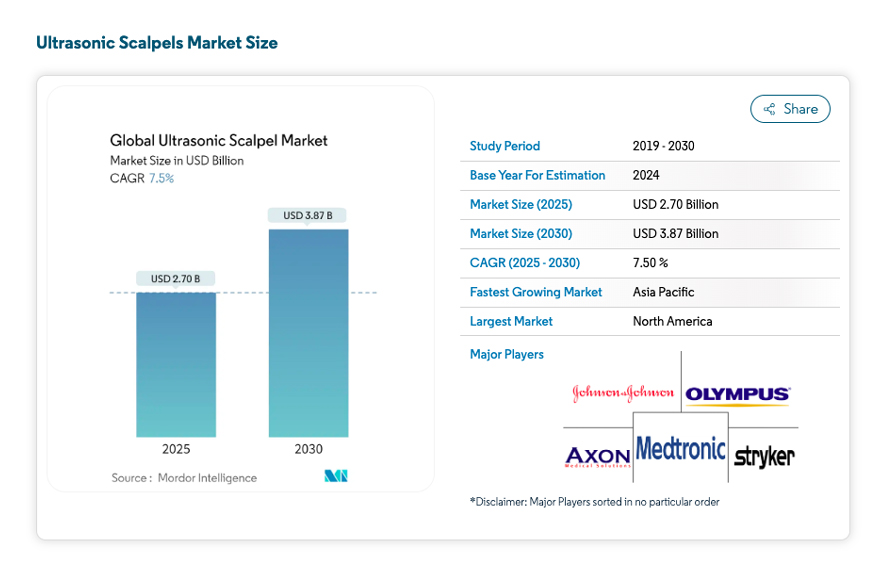Click the CAGR (2025 - 2030) label
Image resolution: width=895 pixels, height=573 pixels.
pyautogui.click(x=525, y=263)
